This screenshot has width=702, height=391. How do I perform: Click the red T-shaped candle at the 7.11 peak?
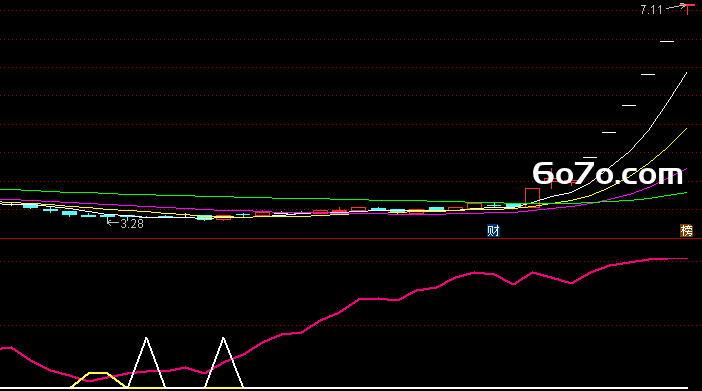688,9
